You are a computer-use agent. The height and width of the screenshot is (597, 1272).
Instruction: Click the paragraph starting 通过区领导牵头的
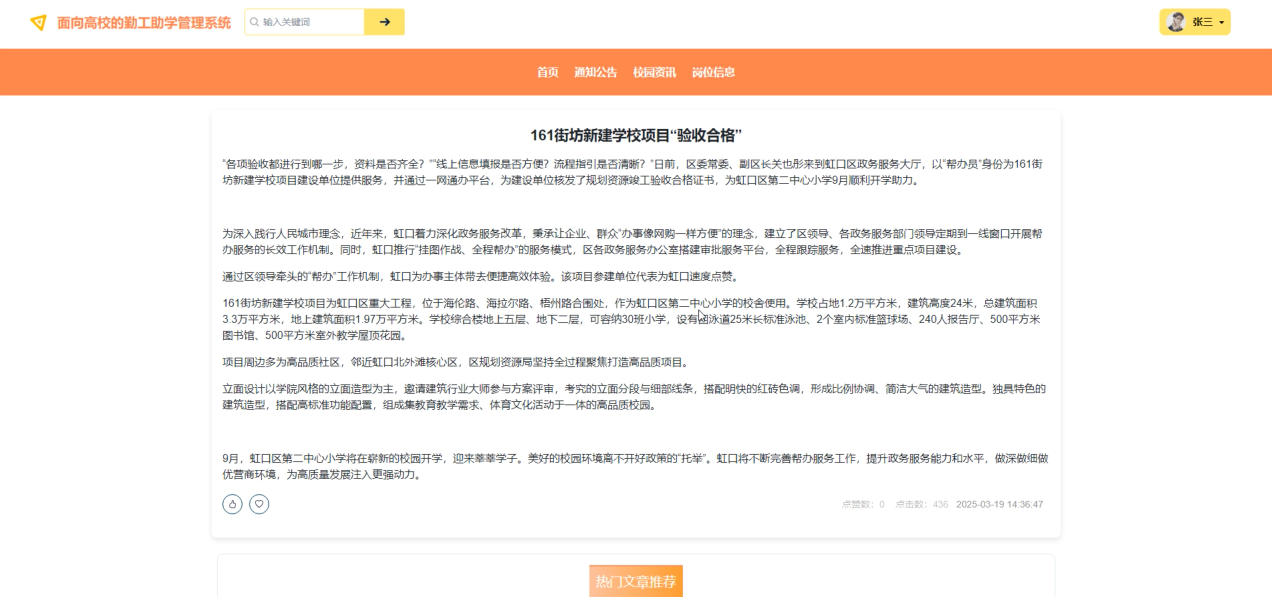click(480, 277)
